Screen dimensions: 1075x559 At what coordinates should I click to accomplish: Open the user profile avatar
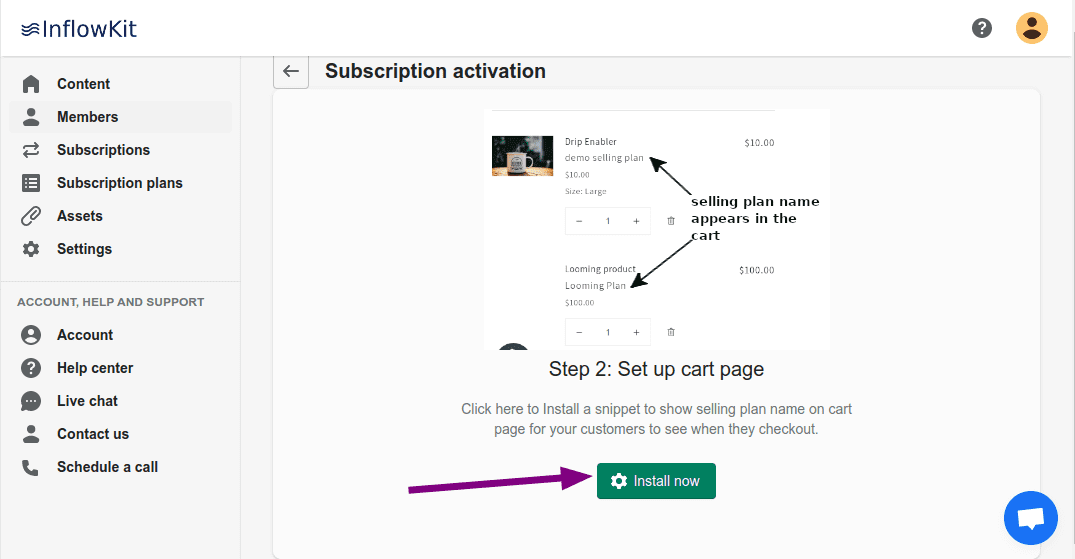pos(1031,28)
